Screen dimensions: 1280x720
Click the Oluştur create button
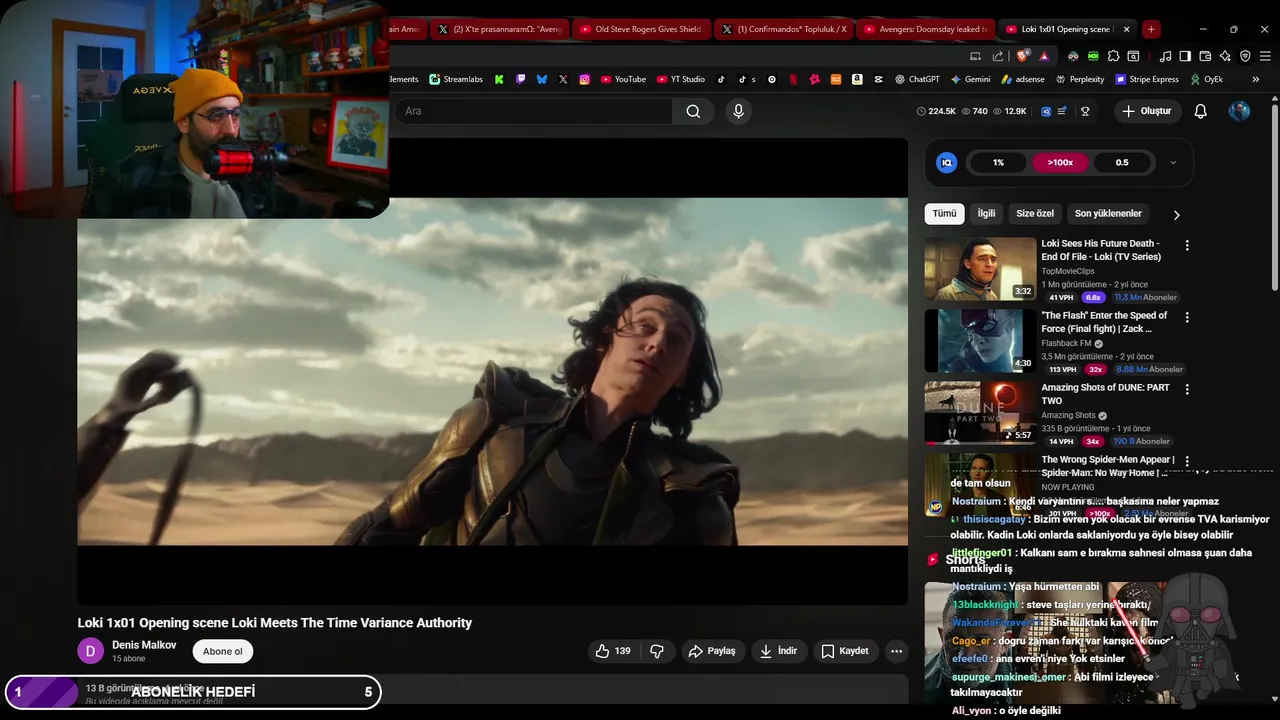click(x=1146, y=111)
